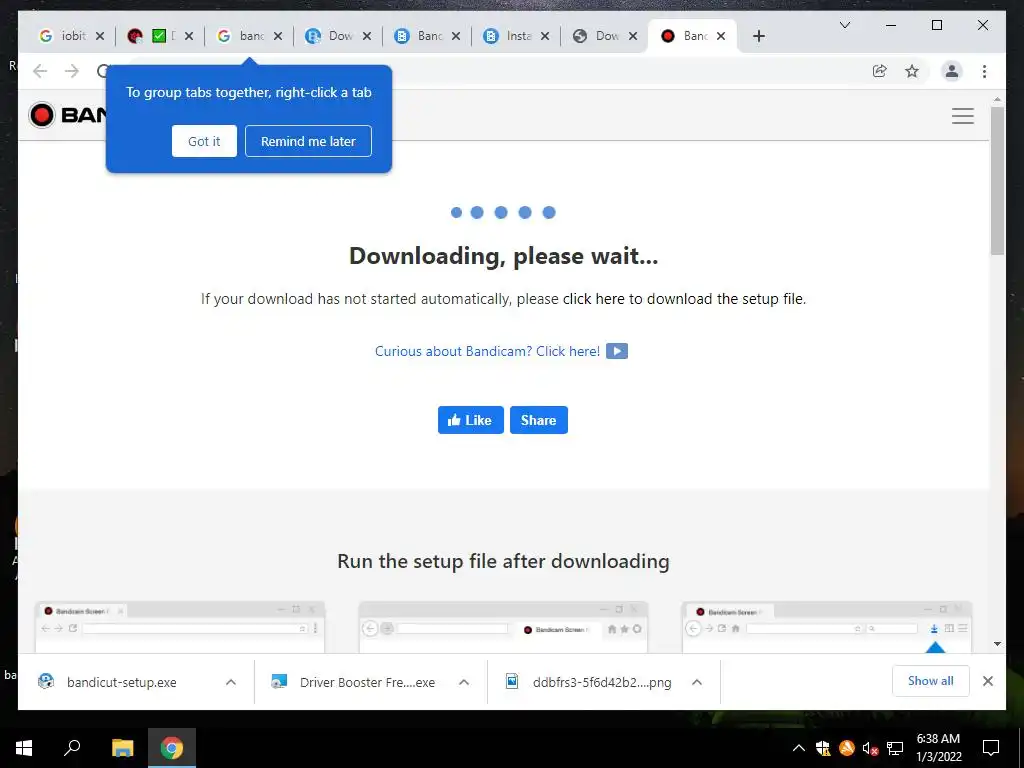This screenshot has height=768, width=1024.
Task: Click the scrollbar down arrow
Action: (x=997, y=644)
